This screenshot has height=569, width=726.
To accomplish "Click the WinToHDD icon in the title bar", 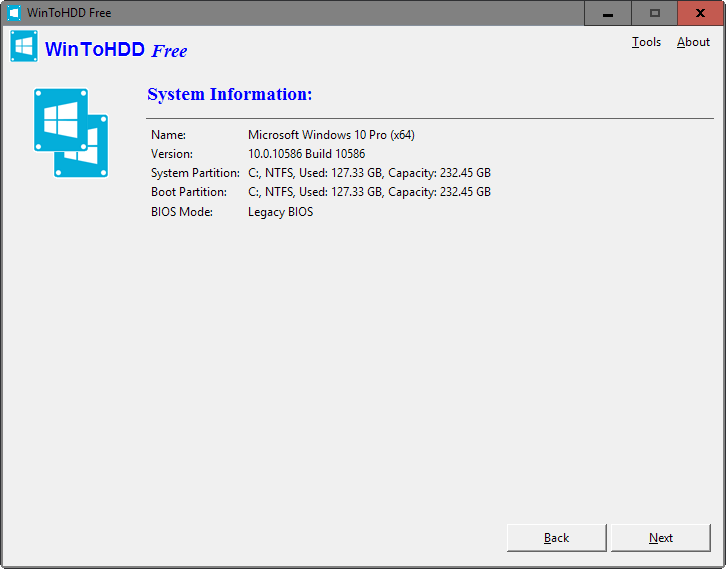I will tap(14, 13).
